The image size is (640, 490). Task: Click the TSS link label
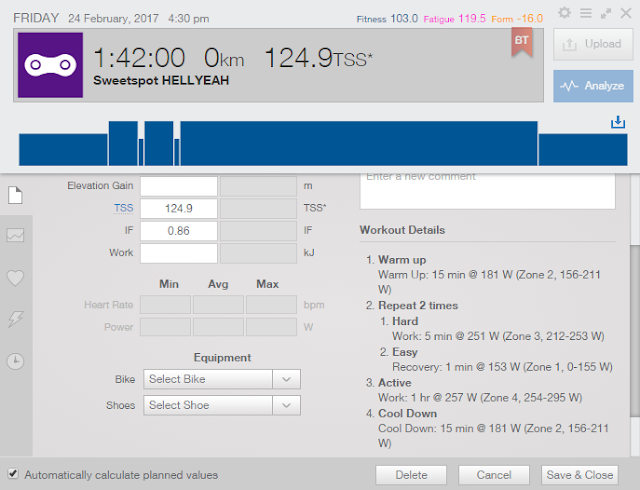123,208
